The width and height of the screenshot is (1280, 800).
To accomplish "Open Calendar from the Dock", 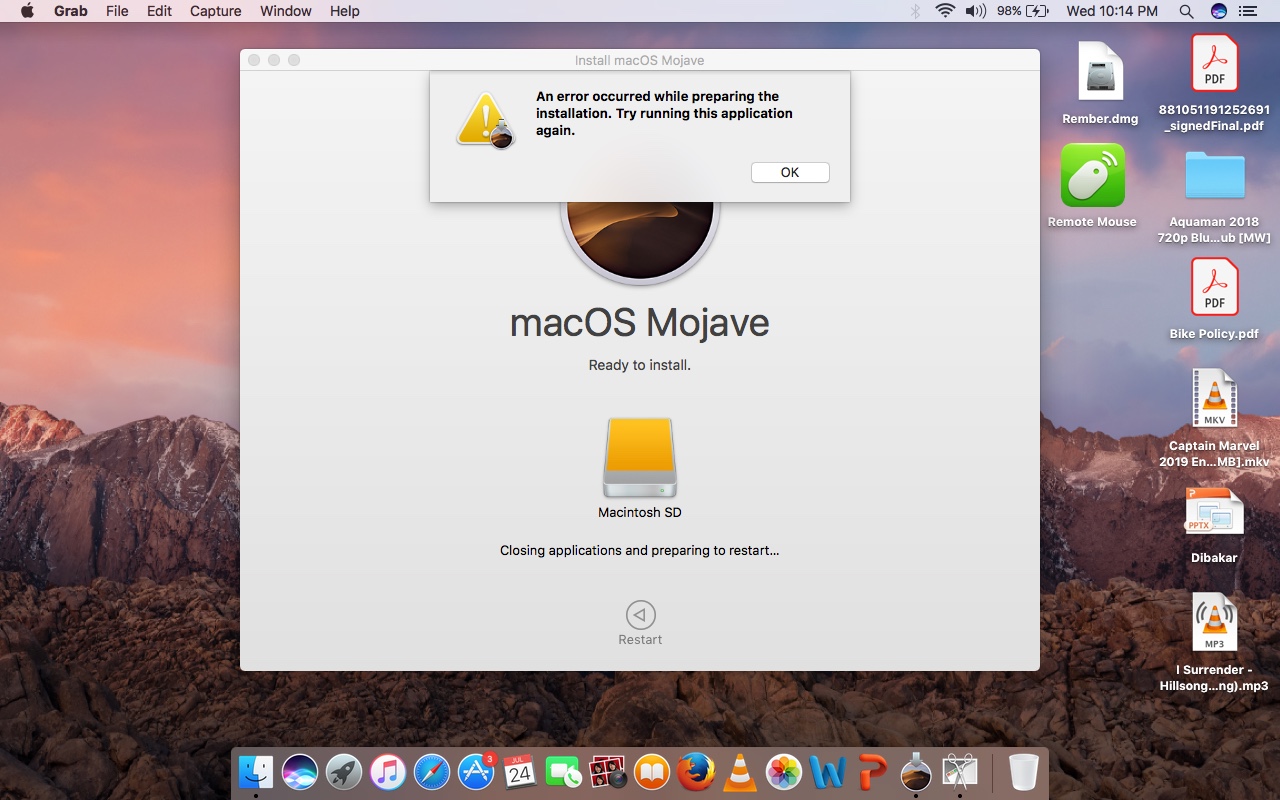I will click(520, 772).
